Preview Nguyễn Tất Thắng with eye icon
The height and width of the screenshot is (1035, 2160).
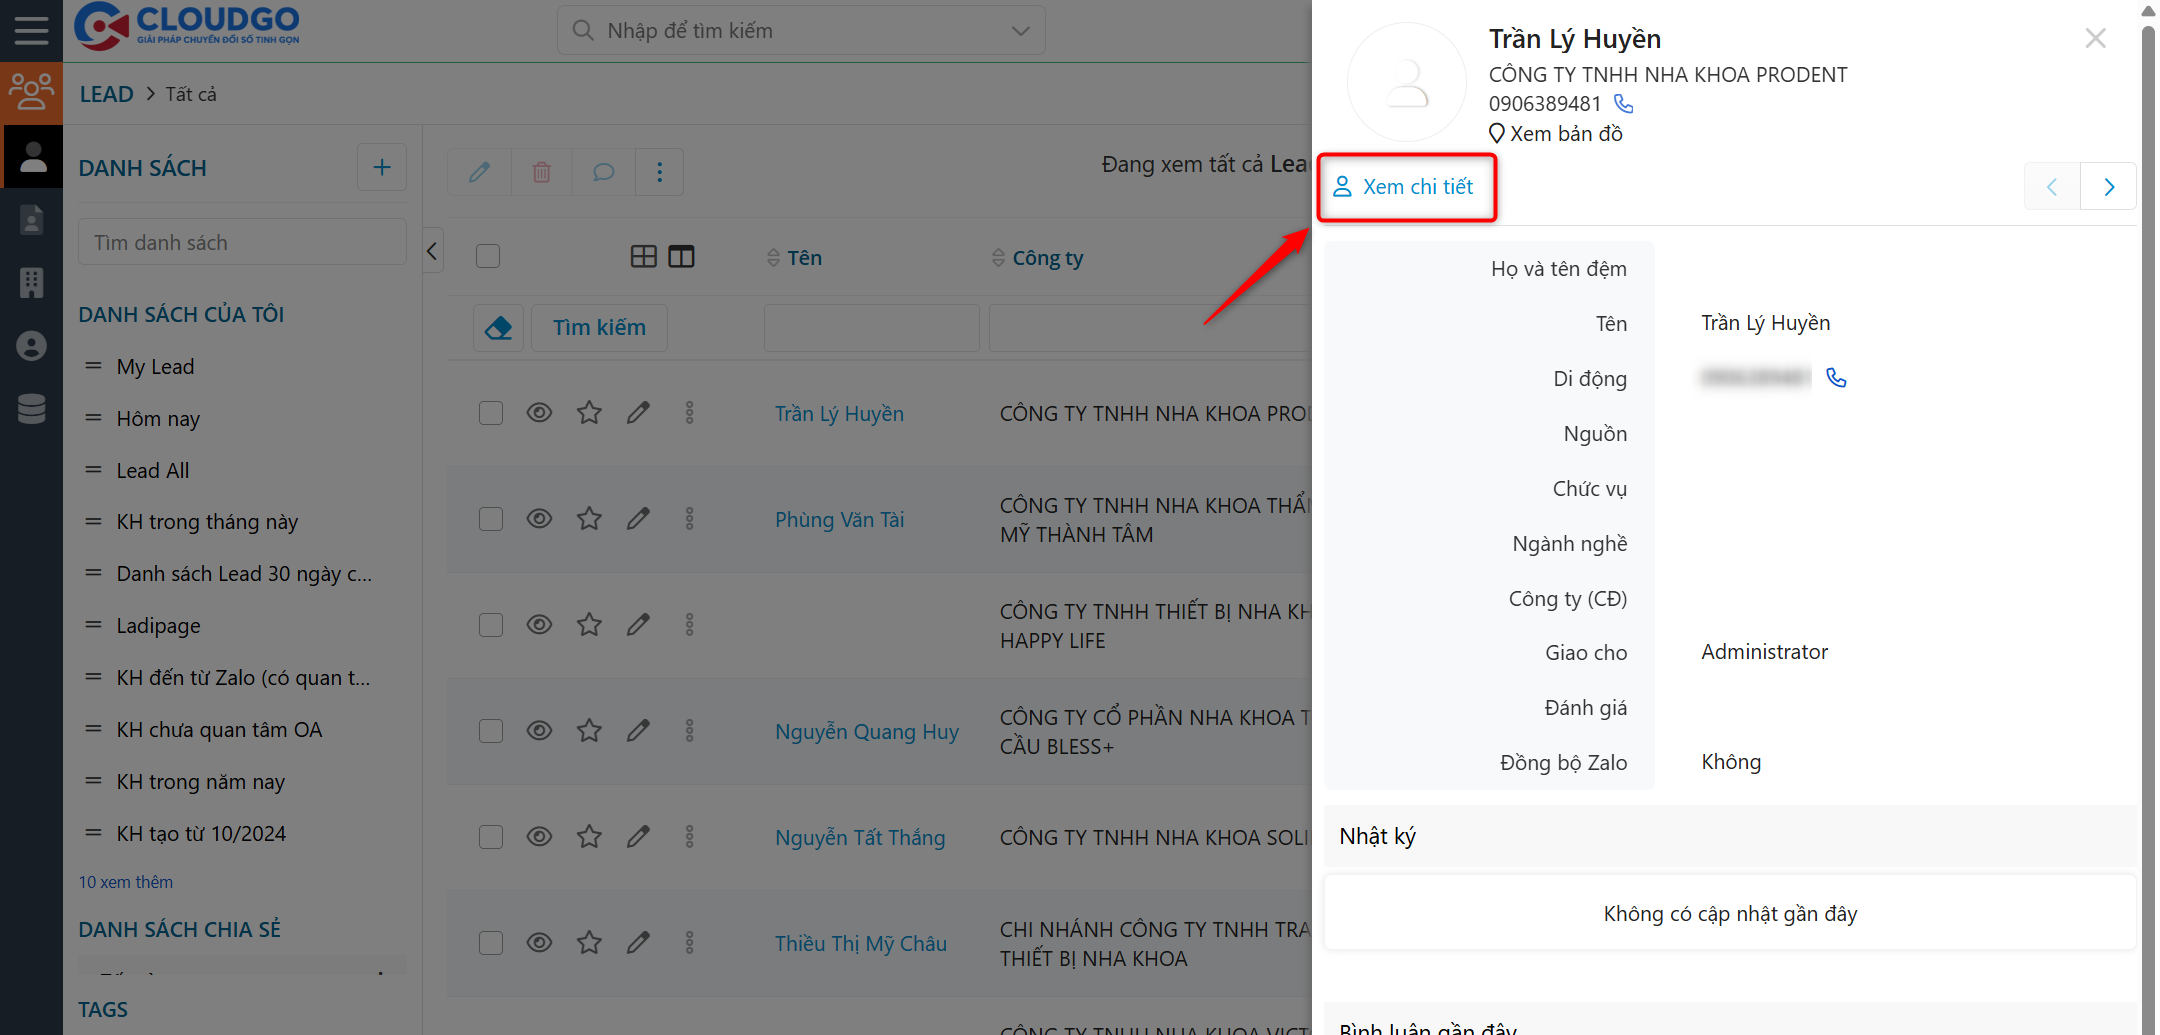[539, 837]
